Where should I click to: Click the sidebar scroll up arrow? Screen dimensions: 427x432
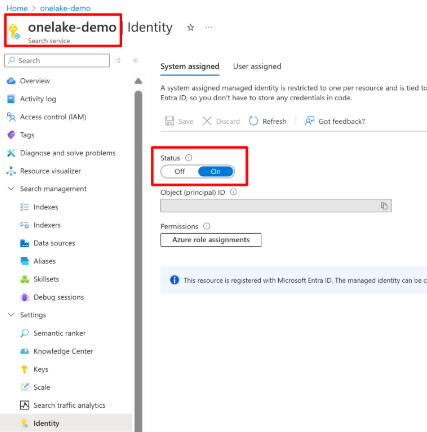click(138, 81)
